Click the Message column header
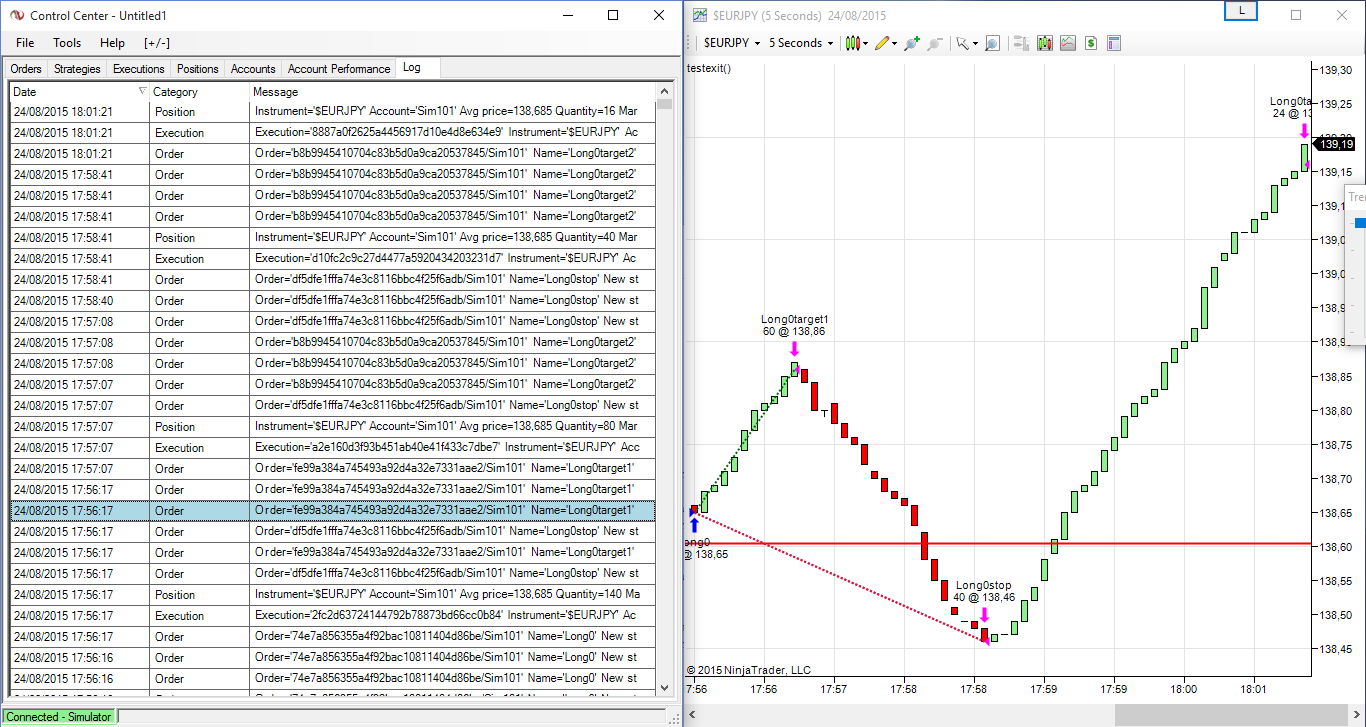 click(x=453, y=91)
